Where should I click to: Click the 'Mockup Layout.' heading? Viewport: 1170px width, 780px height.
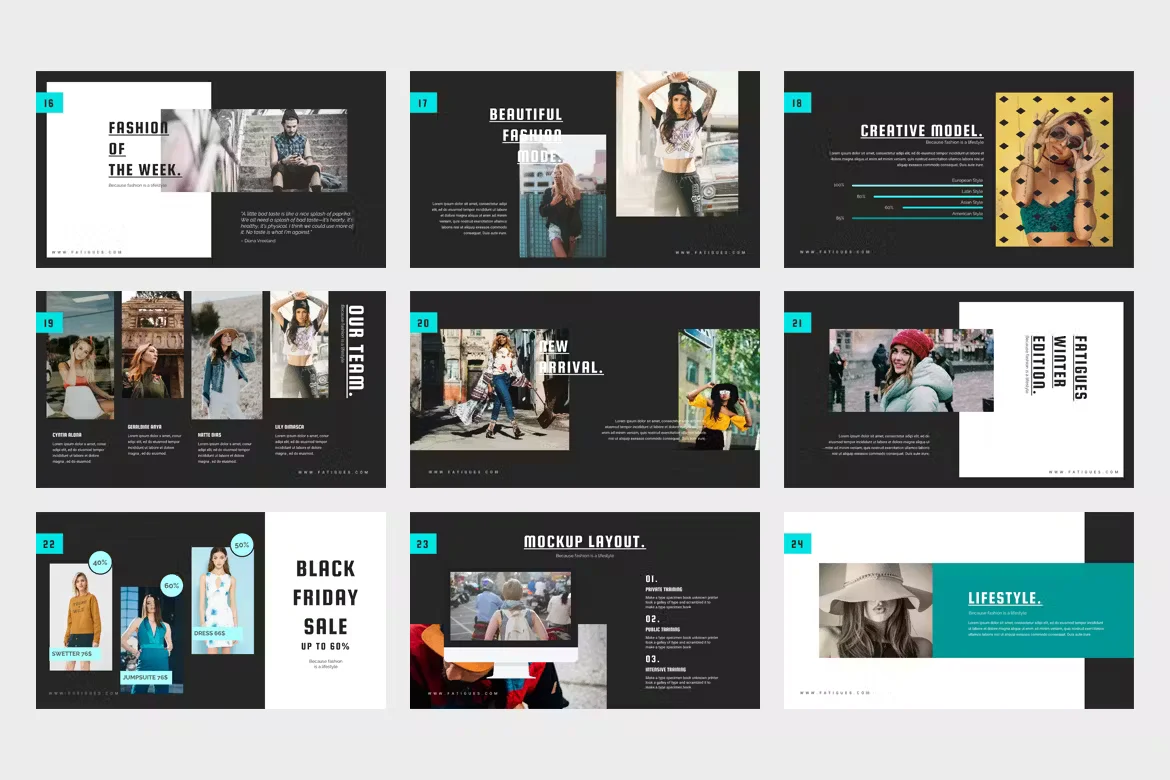[x=584, y=542]
